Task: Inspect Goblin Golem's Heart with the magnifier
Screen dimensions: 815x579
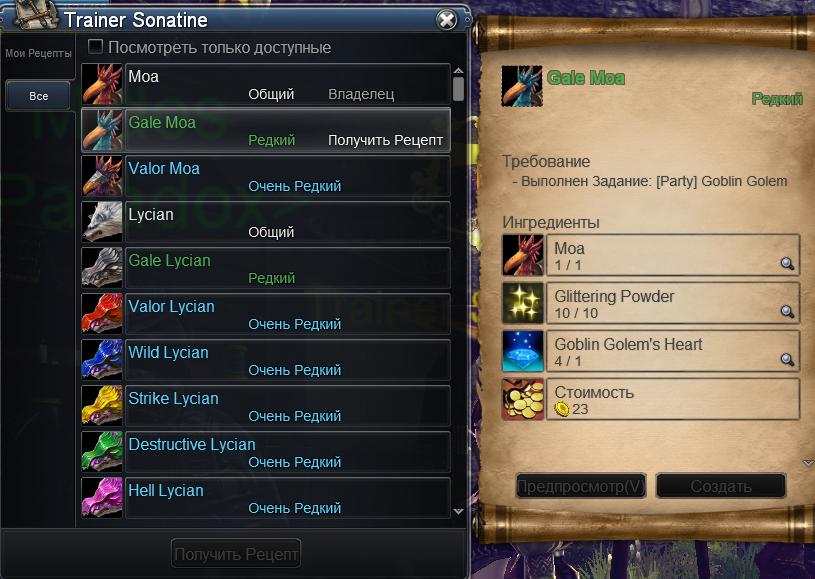Action: coord(787,359)
